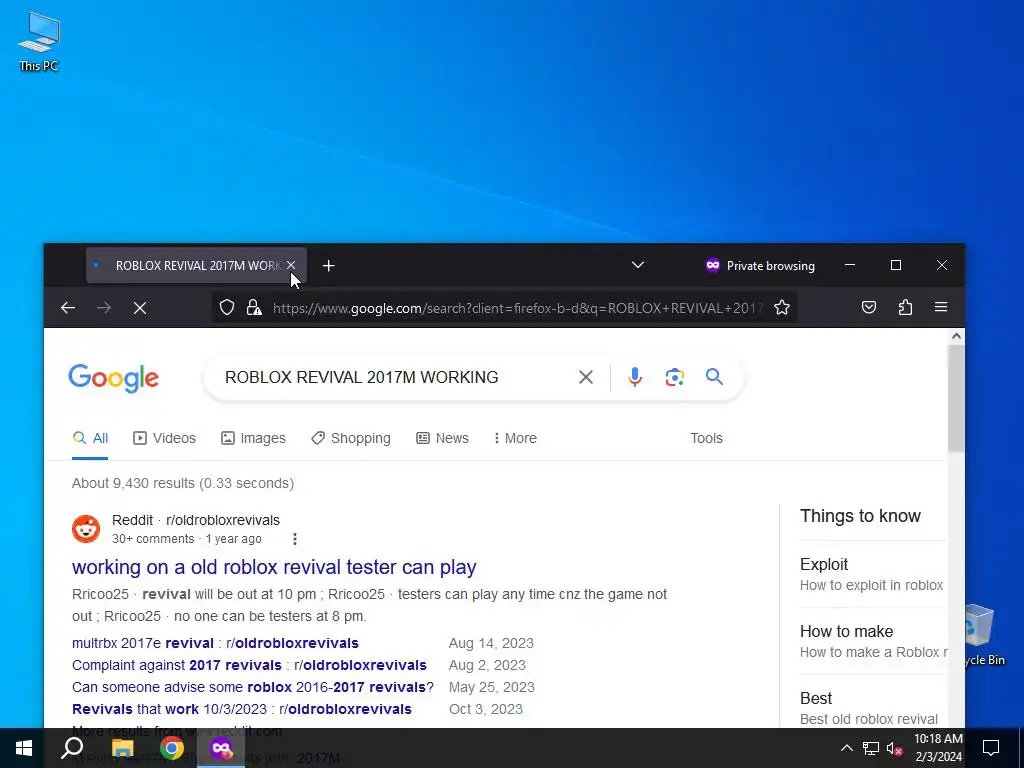Image resolution: width=1024 pixels, height=768 pixels.
Task: Open This PC desktop icon
Action: pyautogui.click(x=39, y=41)
